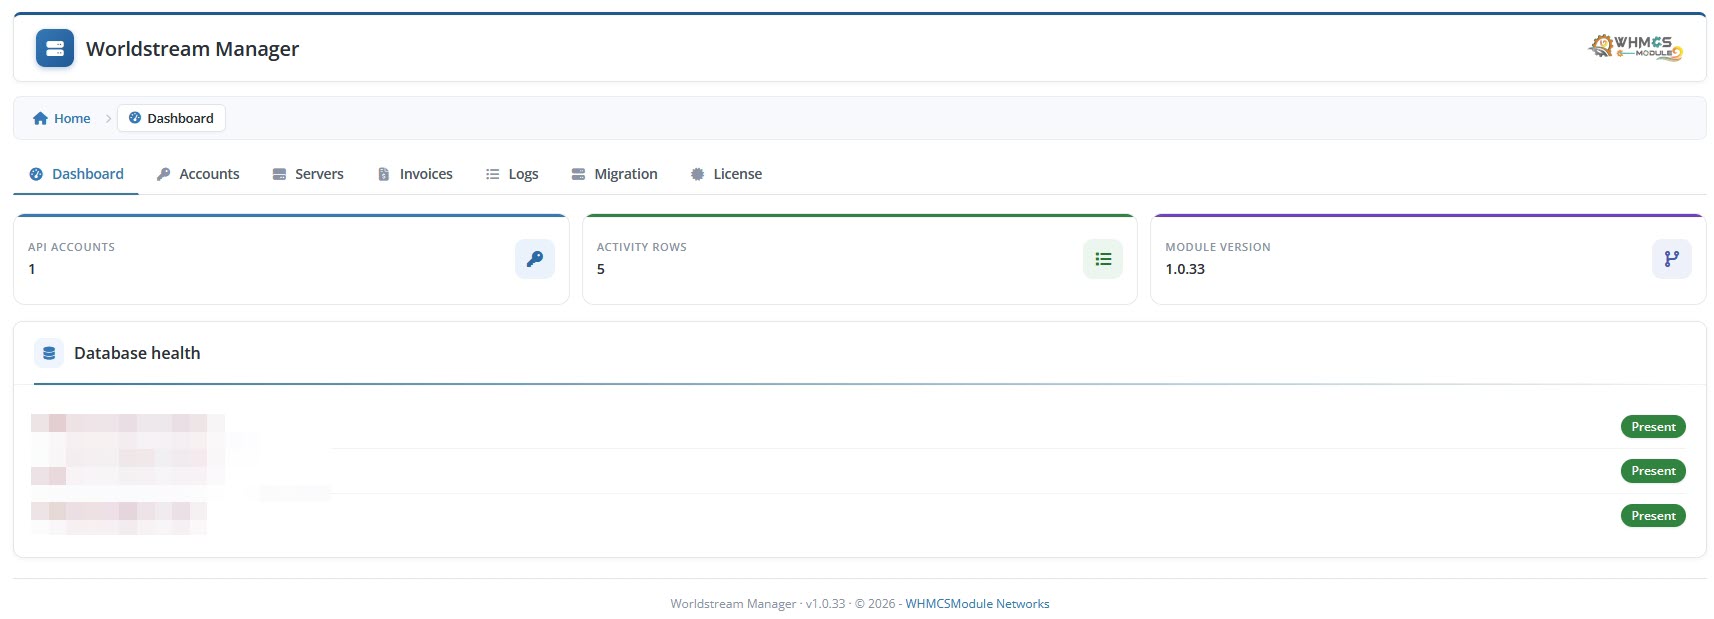The width and height of the screenshot is (1714, 619).
Task: Click the MODULE VERSION label
Action: 1217,247
